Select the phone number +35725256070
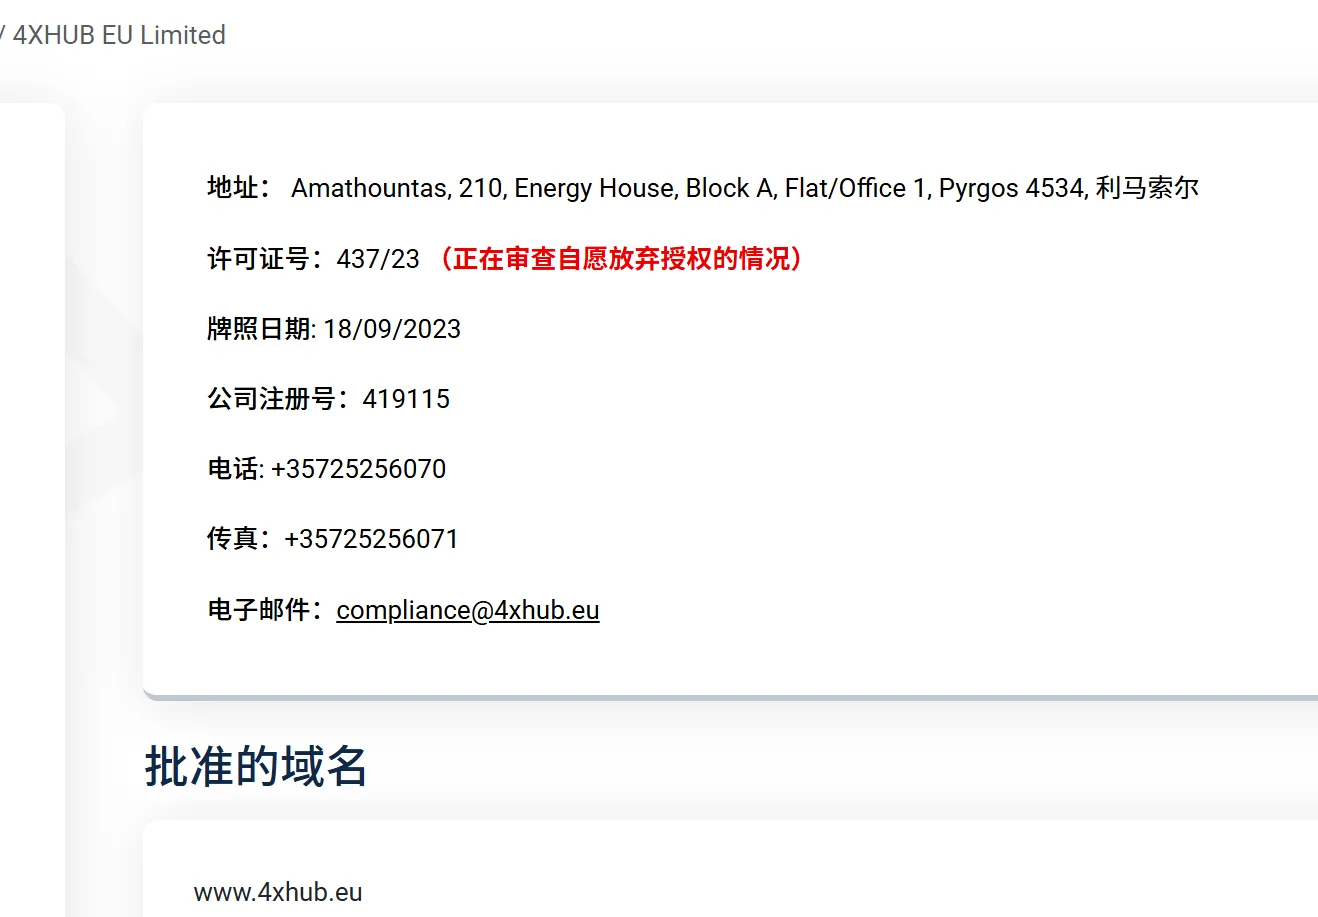The width and height of the screenshot is (1318, 917). coord(358,469)
